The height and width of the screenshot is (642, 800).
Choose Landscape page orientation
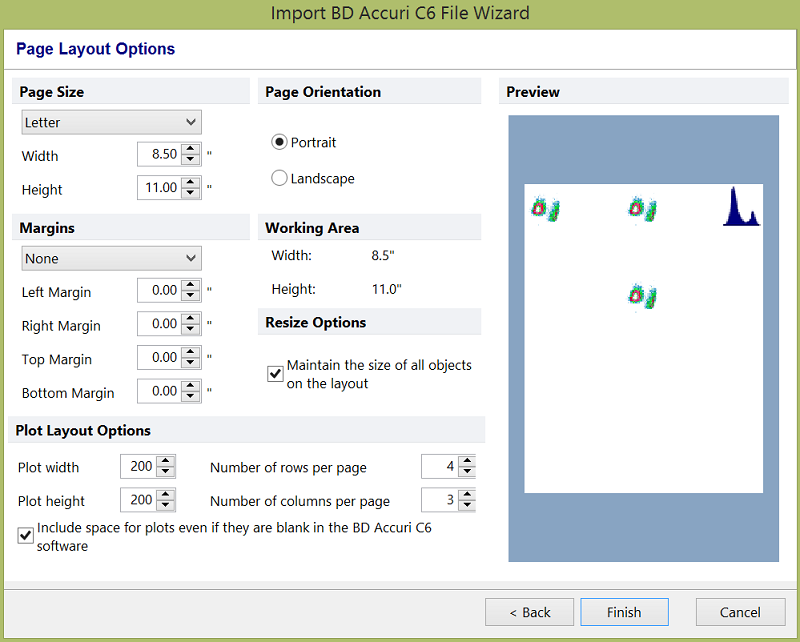coord(280,179)
